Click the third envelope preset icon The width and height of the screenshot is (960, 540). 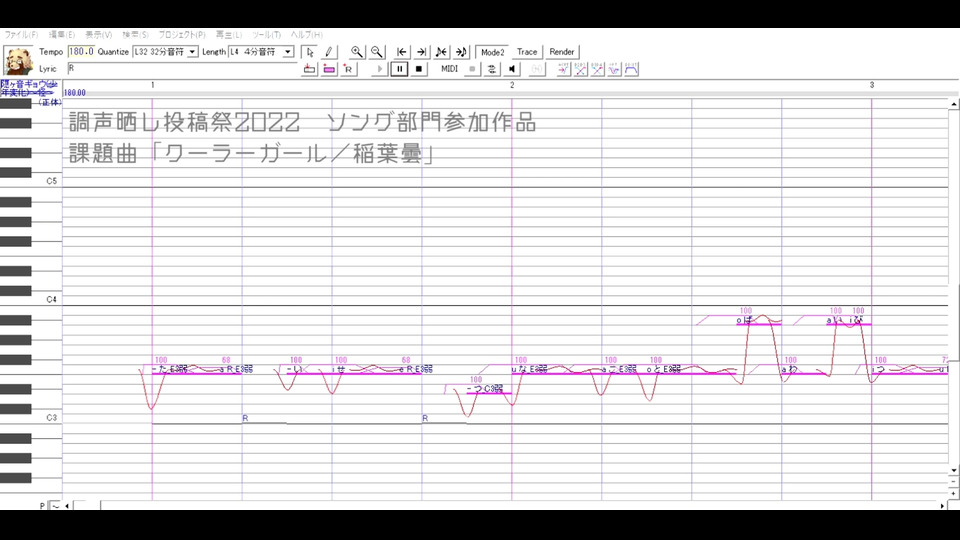[x=598, y=69]
